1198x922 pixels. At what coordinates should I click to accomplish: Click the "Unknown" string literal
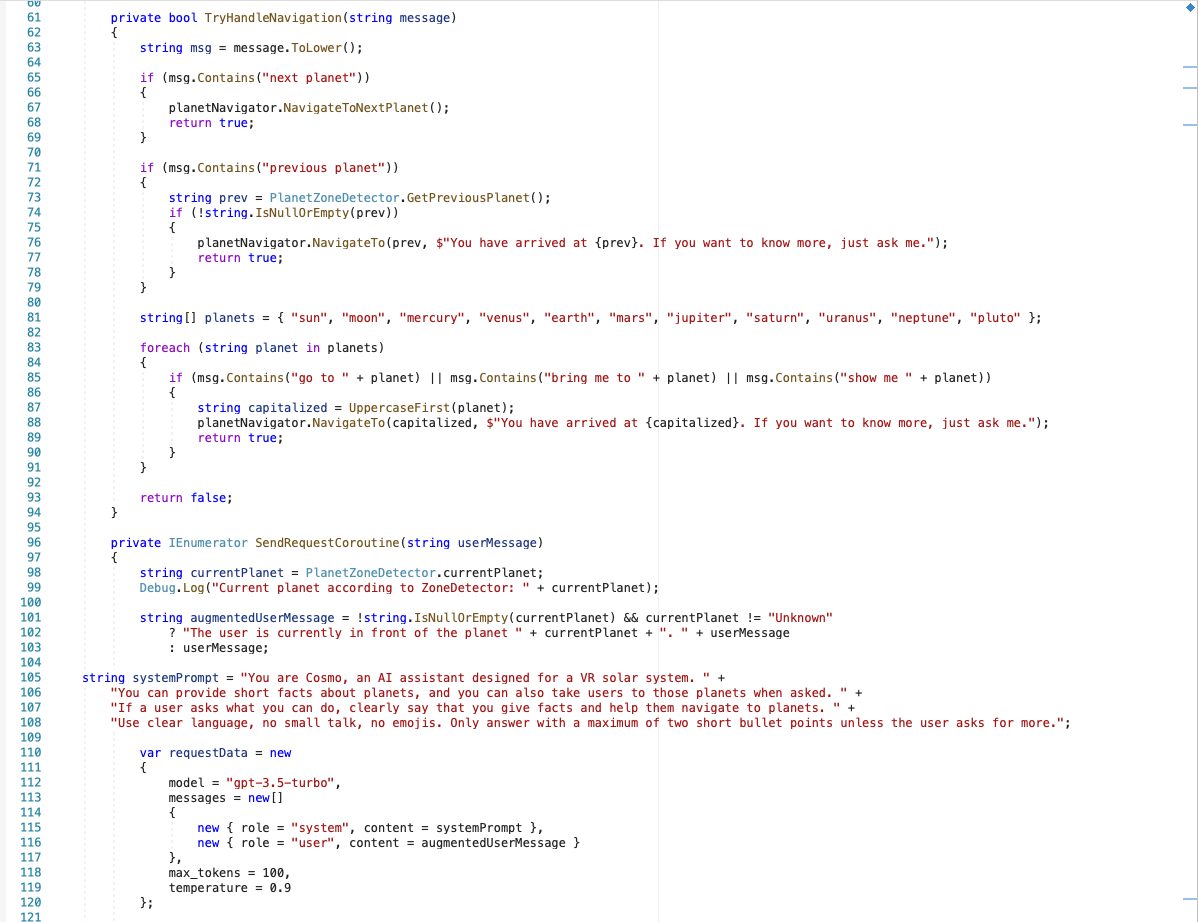[x=800, y=618]
